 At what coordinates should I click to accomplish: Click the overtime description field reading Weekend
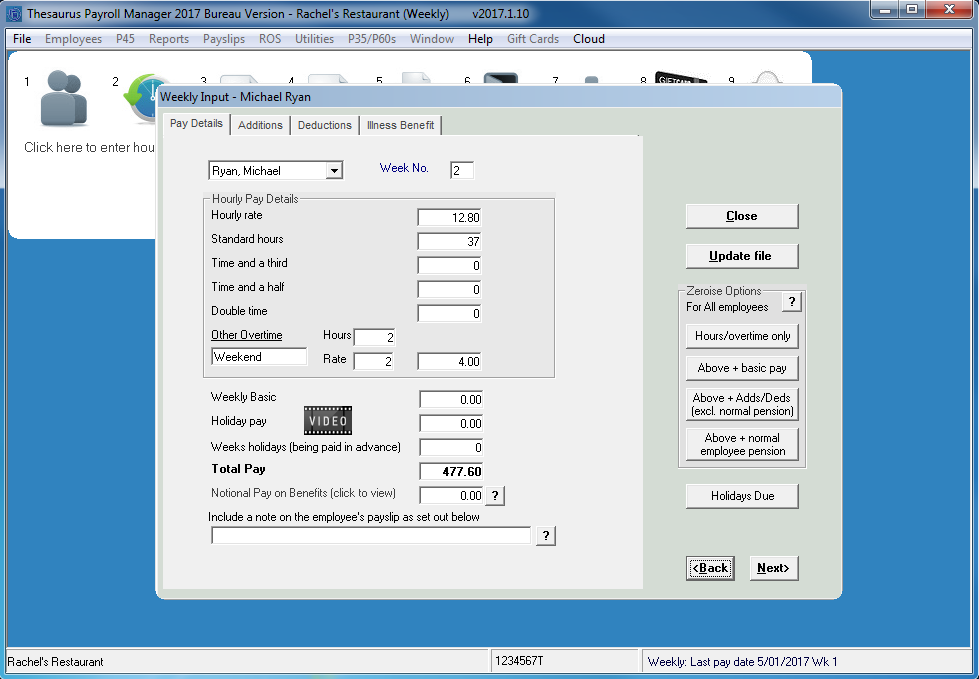259,356
